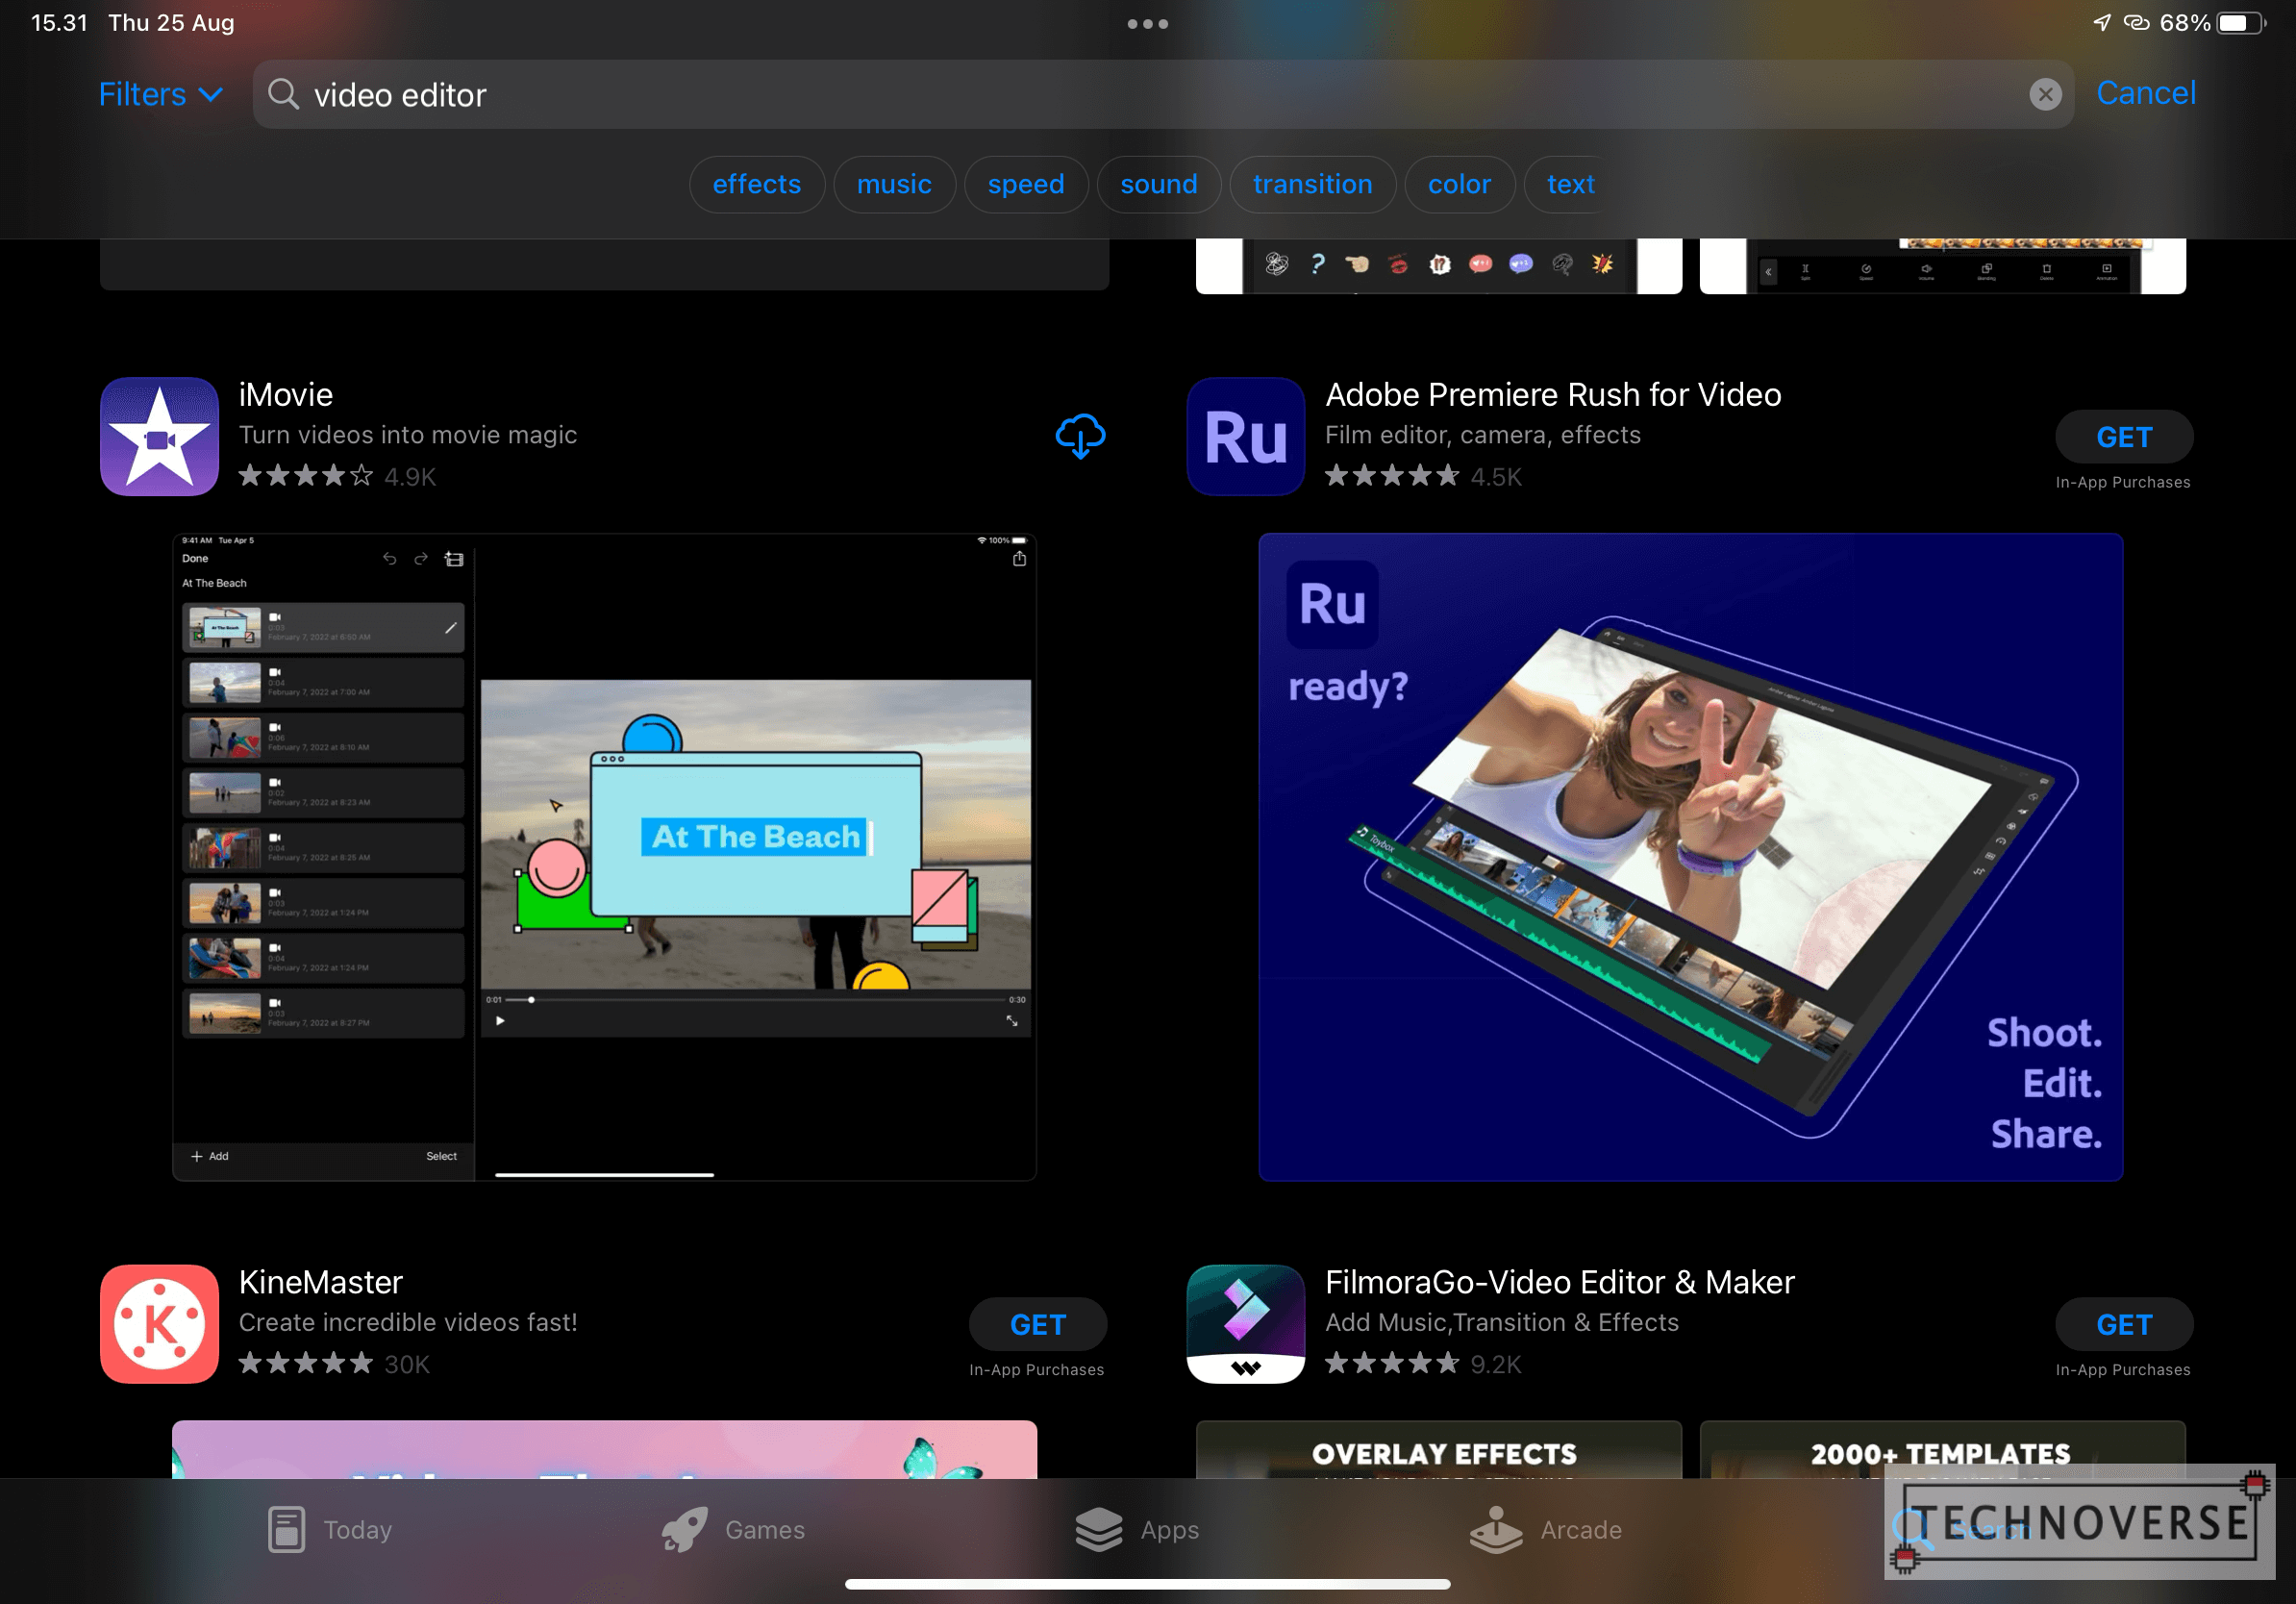The image size is (2296, 1604).
Task: View the KineMaster pink preview banner
Action: pyautogui.click(x=604, y=1449)
